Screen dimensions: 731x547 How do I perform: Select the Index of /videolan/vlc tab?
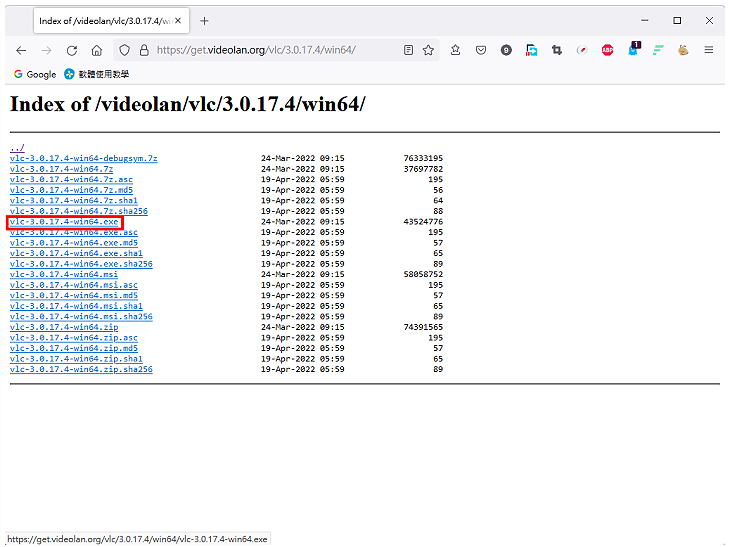pos(111,21)
